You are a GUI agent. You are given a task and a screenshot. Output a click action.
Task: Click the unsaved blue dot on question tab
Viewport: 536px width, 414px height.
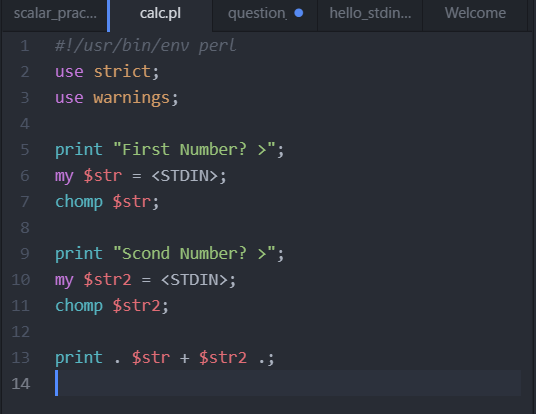299,13
